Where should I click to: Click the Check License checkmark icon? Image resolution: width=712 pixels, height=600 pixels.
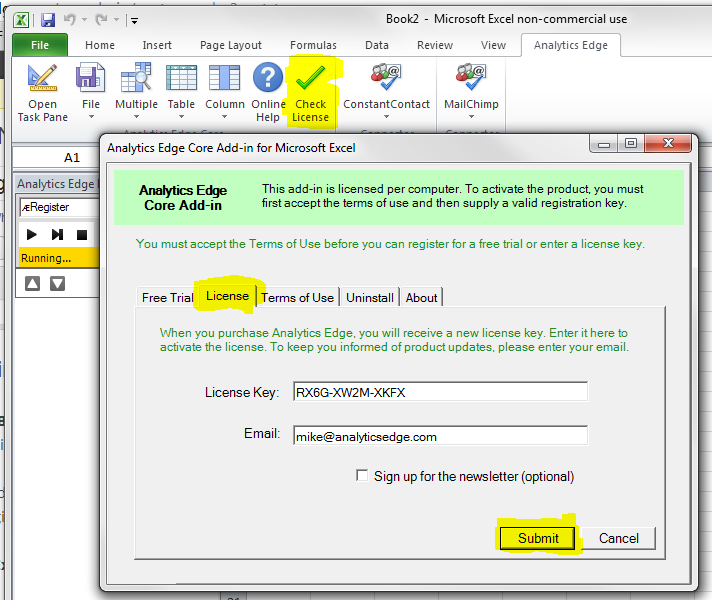click(311, 77)
